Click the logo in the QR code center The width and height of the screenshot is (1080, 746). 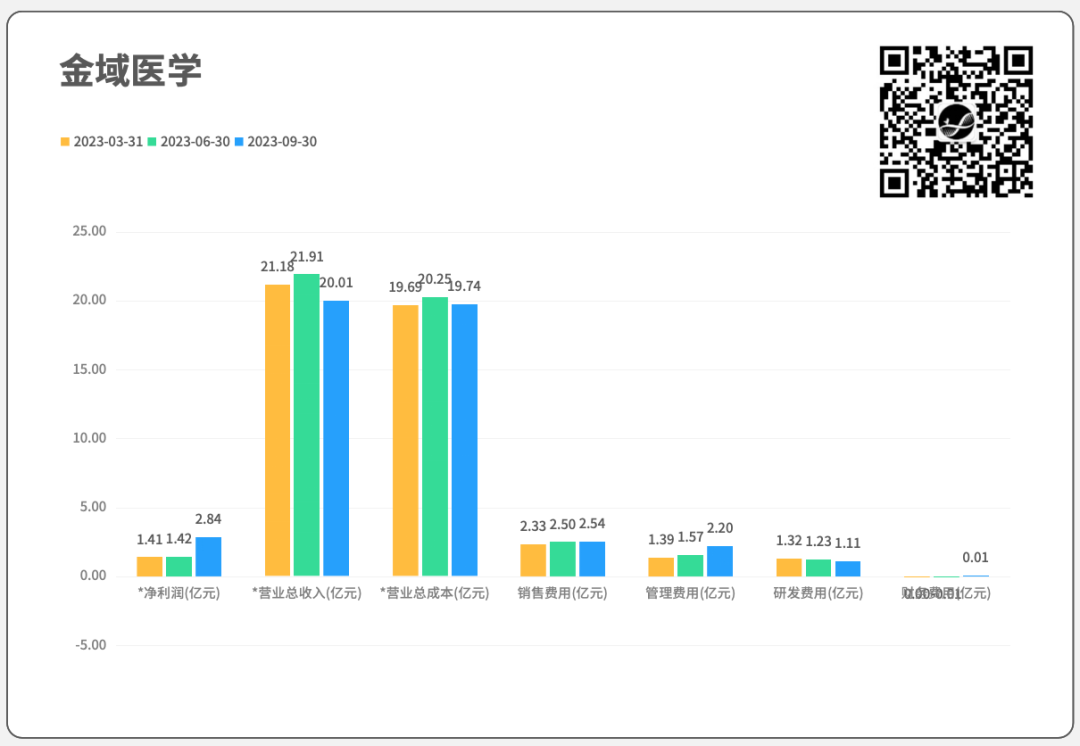[x=956, y=122]
